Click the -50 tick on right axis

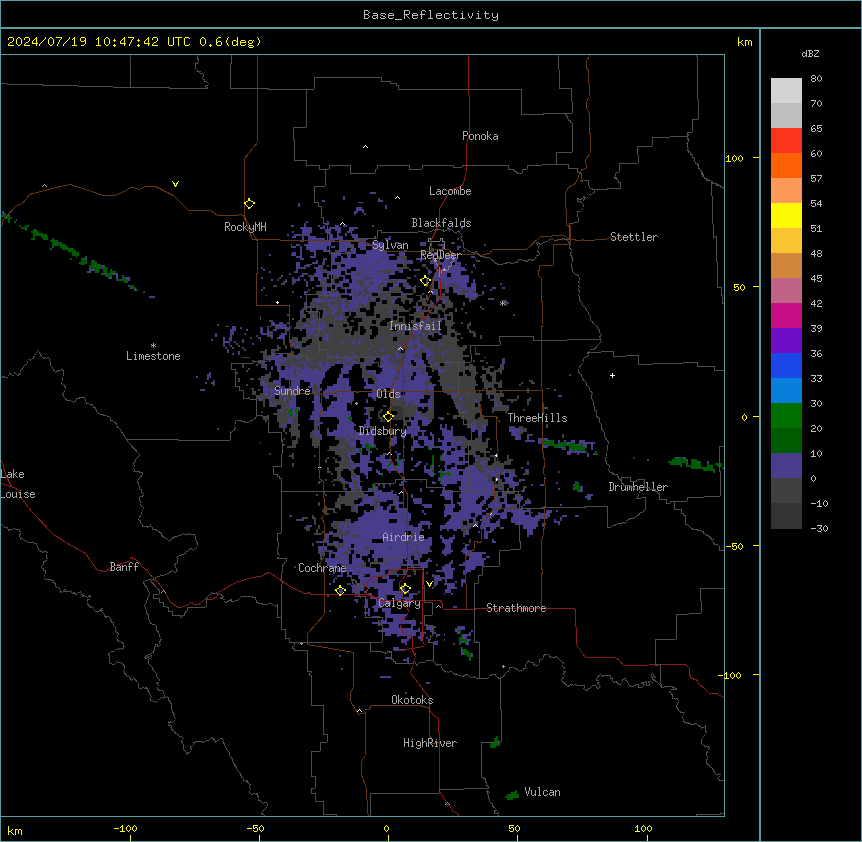click(x=734, y=546)
